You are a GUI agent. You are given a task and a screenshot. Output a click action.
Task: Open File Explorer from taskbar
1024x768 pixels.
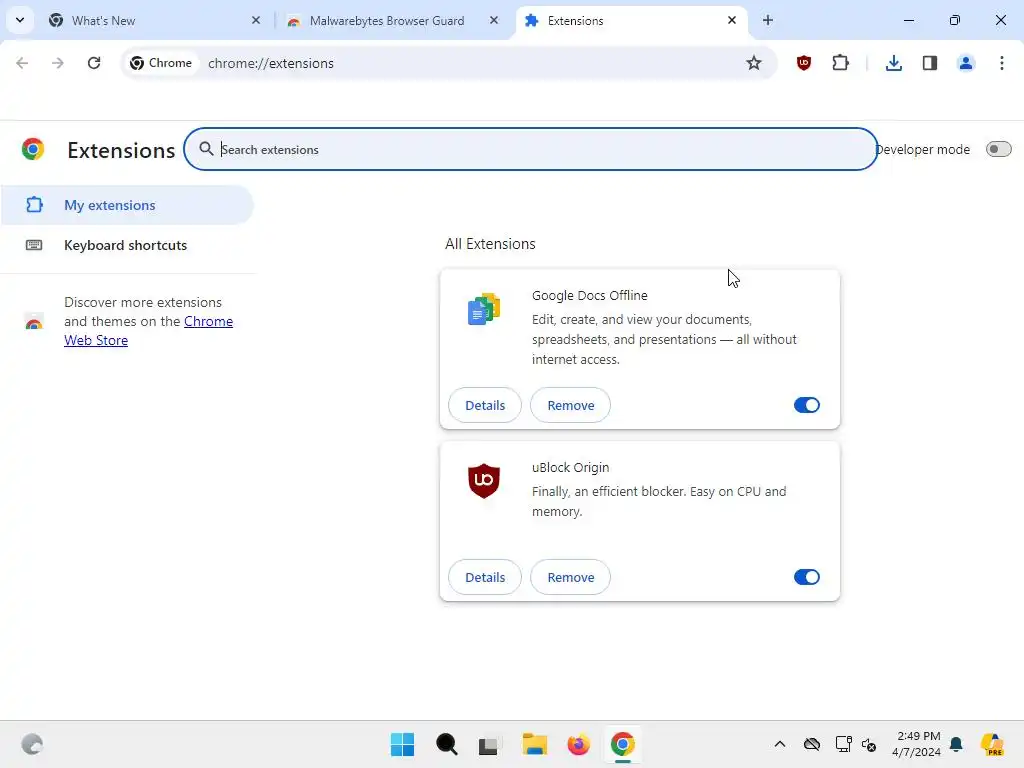(x=534, y=744)
